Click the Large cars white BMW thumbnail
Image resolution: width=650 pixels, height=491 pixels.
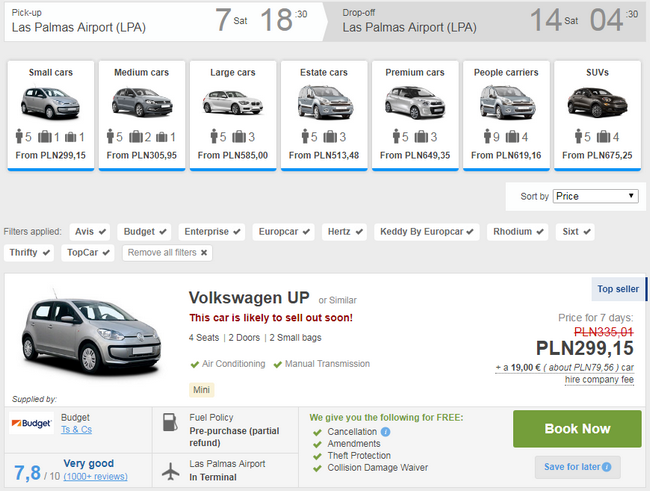(233, 102)
